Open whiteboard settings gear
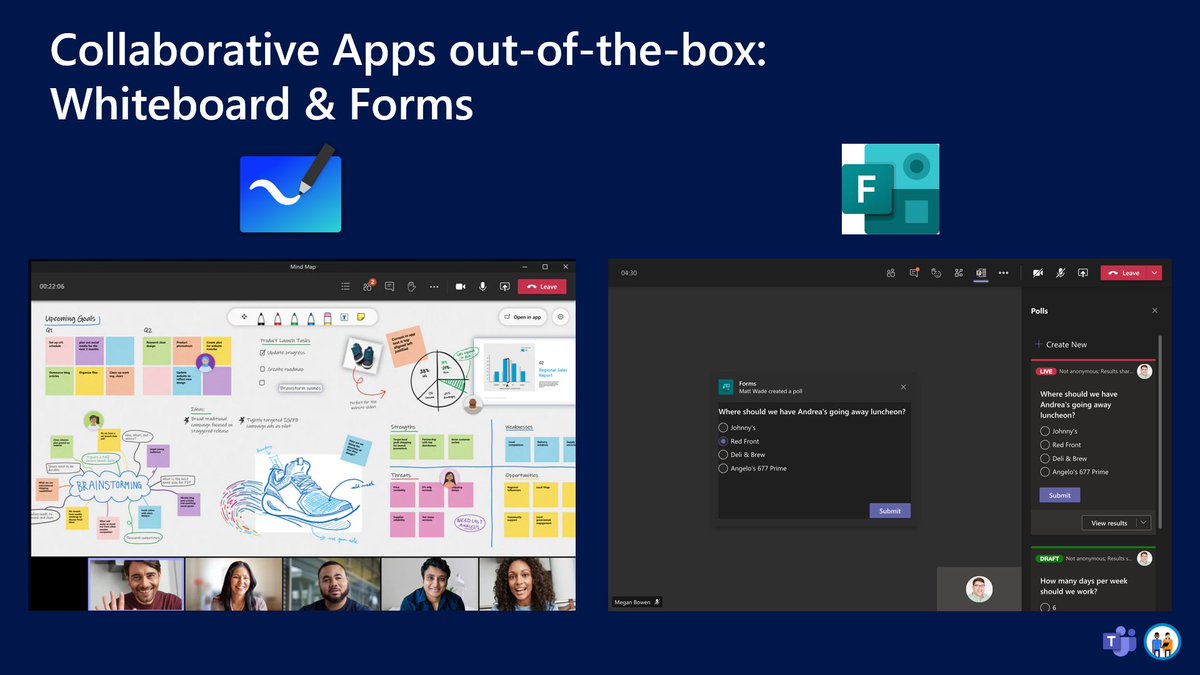This screenshot has width=1200, height=675. pos(561,317)
